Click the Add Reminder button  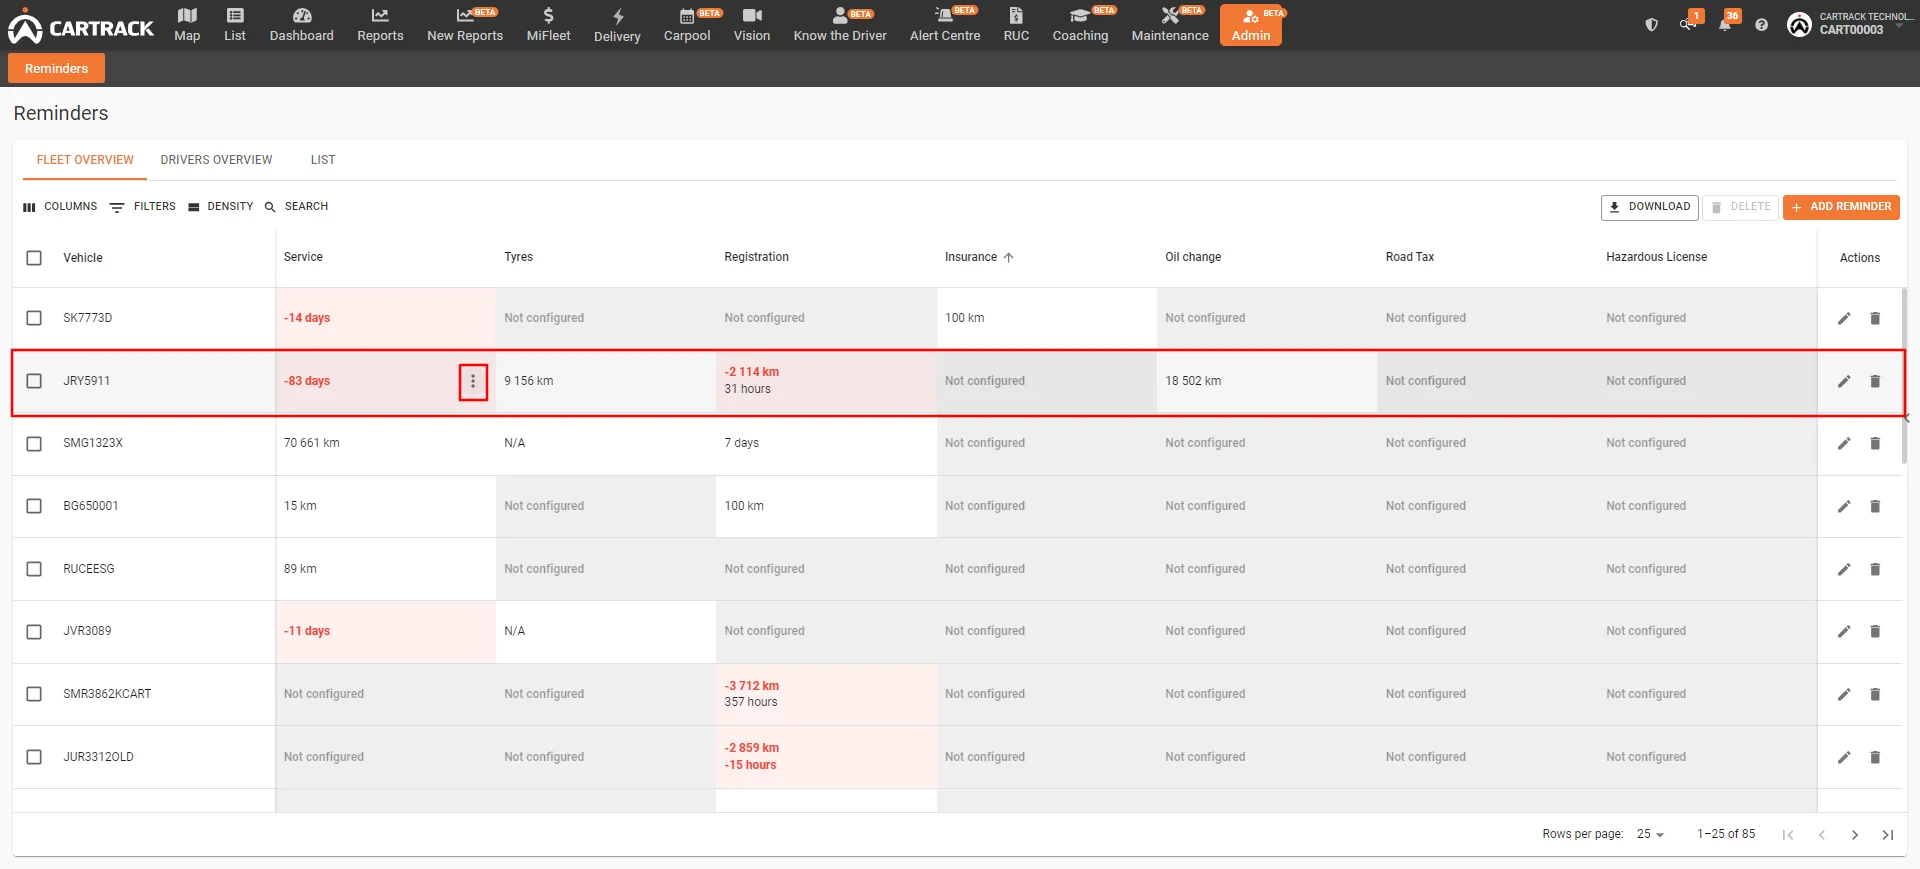coord(1841,207)
